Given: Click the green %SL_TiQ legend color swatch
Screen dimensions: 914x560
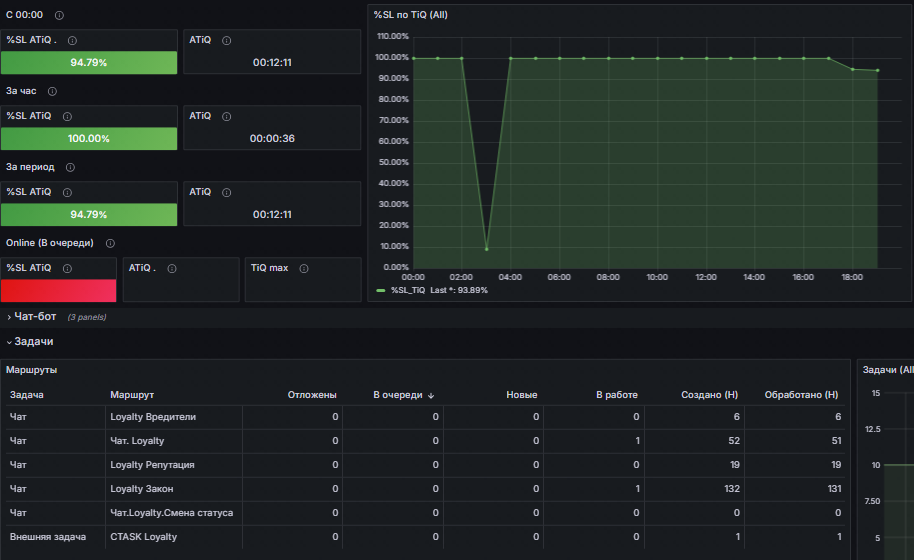Looking at the screenshot, I should pos(381,290).
